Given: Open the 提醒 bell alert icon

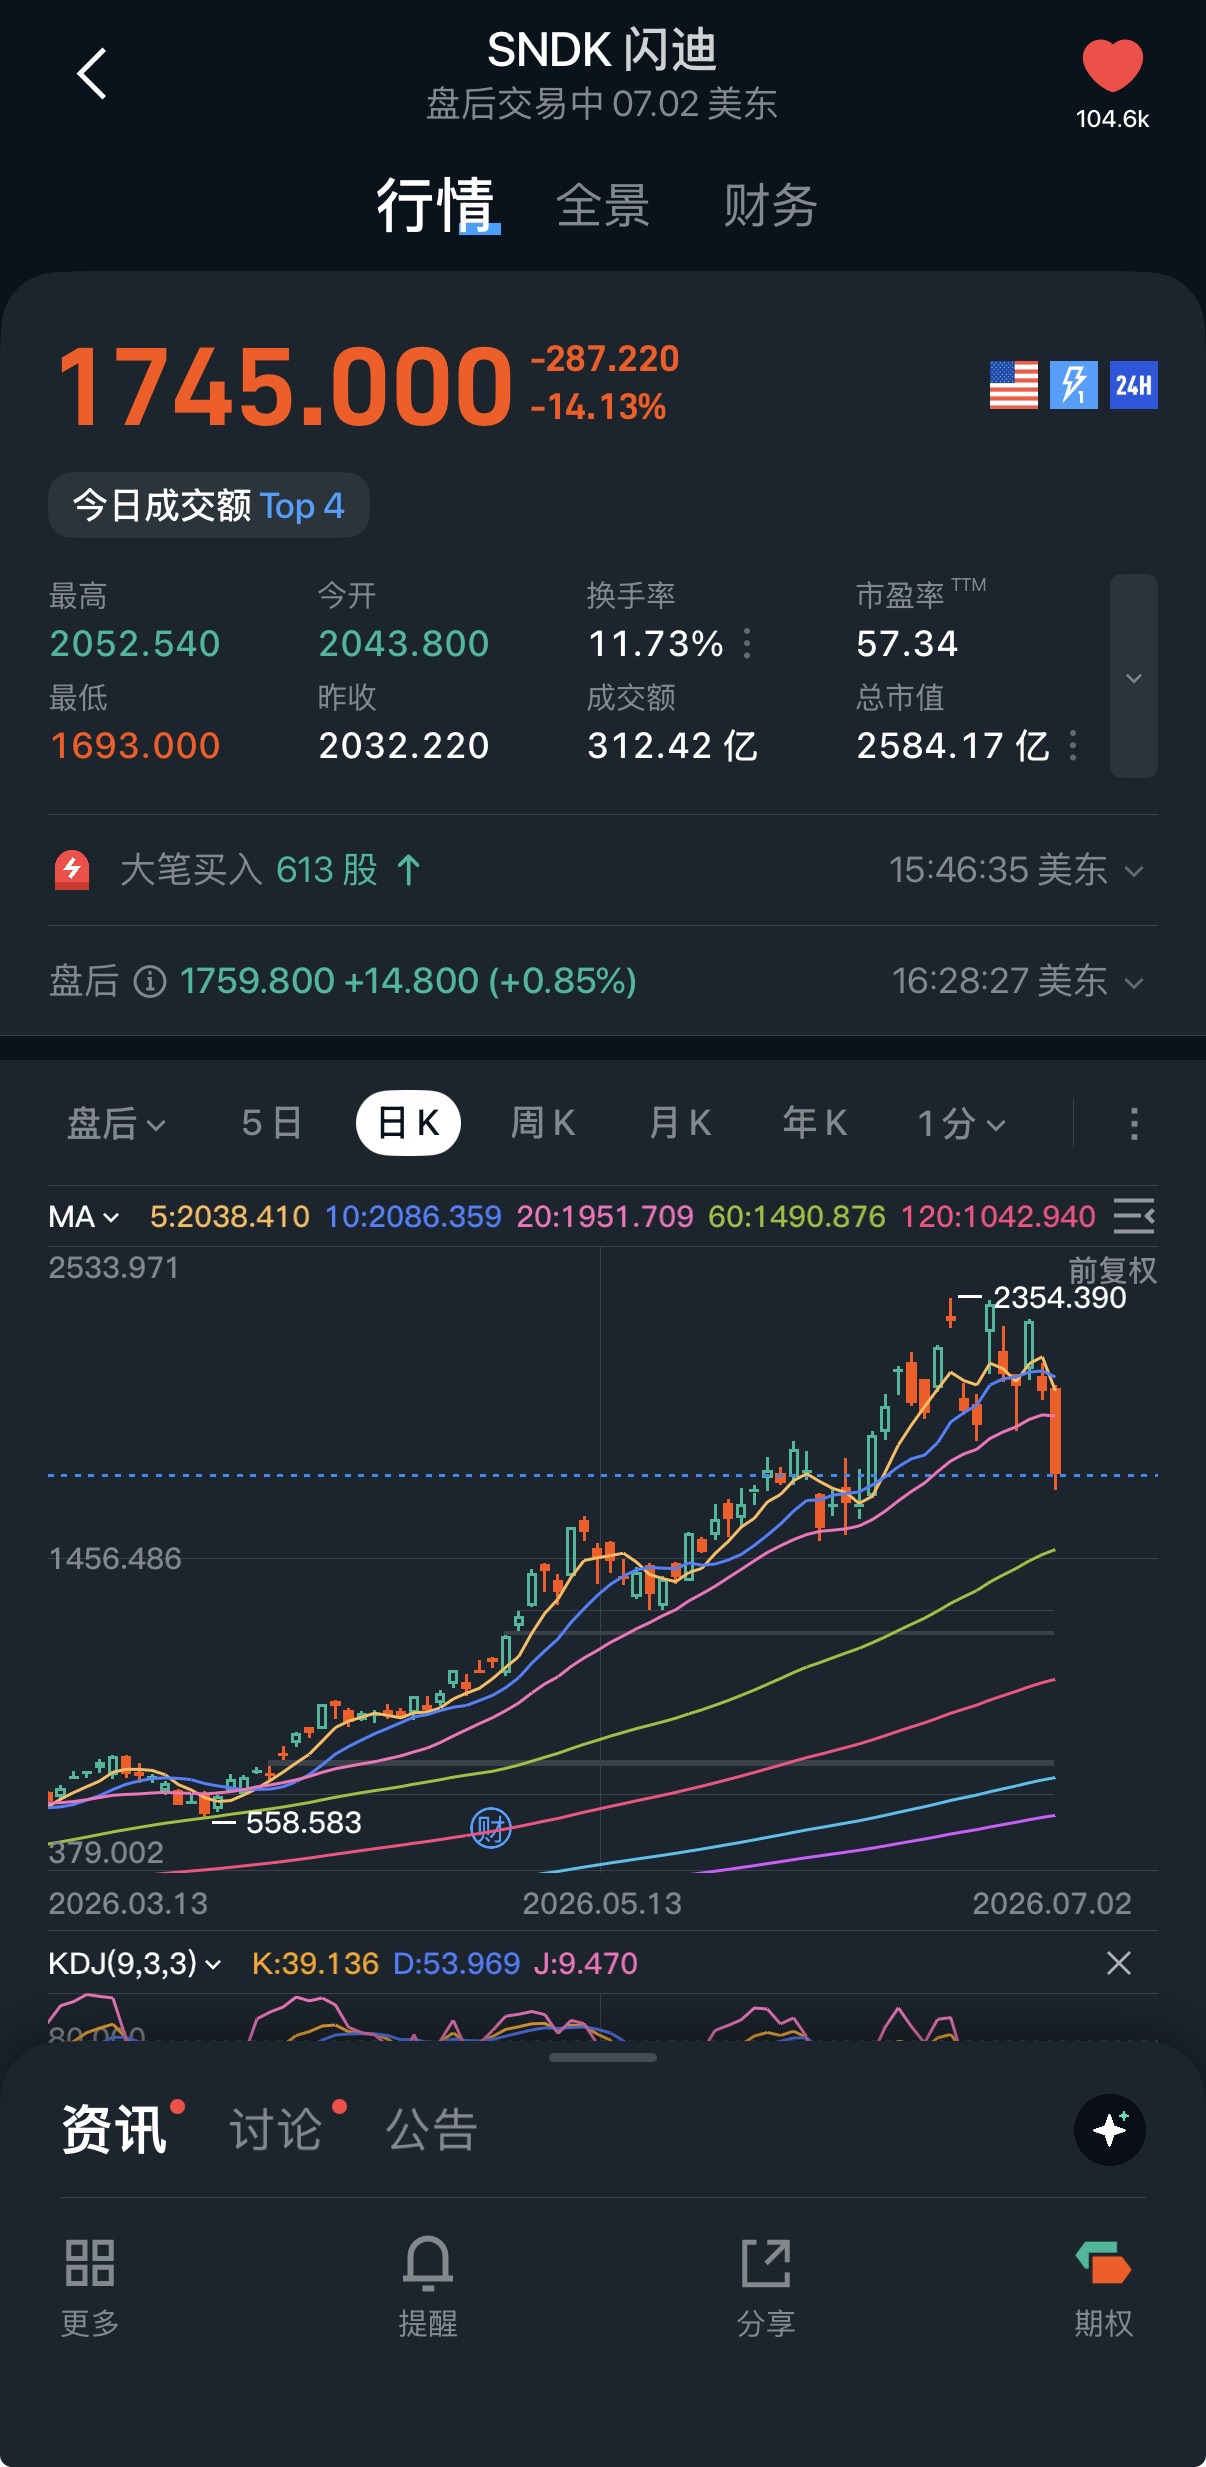Looking at the screenshot, I should pyautogui.click(x=428, y=2262).
